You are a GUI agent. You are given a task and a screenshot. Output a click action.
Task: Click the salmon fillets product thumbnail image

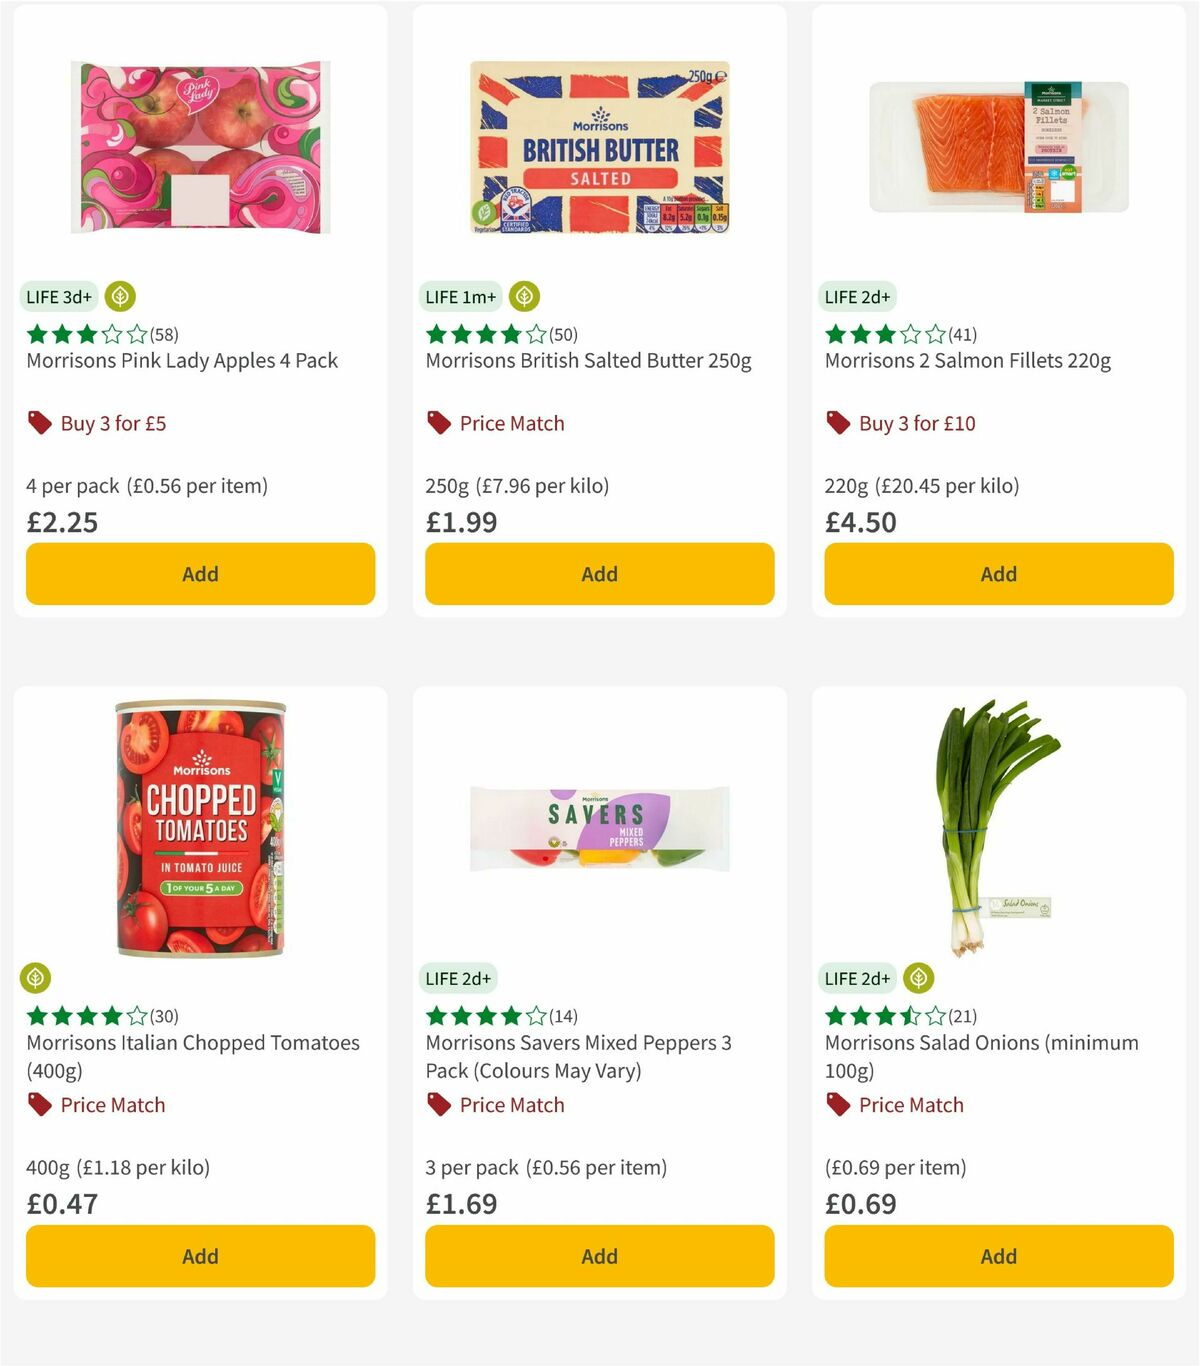[998, 143]
